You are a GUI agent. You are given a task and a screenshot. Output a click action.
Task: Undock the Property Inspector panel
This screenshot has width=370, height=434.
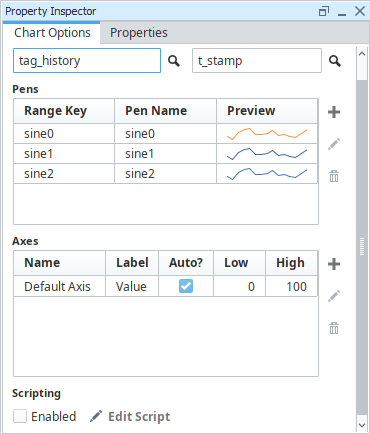click(x=324, y=11)
